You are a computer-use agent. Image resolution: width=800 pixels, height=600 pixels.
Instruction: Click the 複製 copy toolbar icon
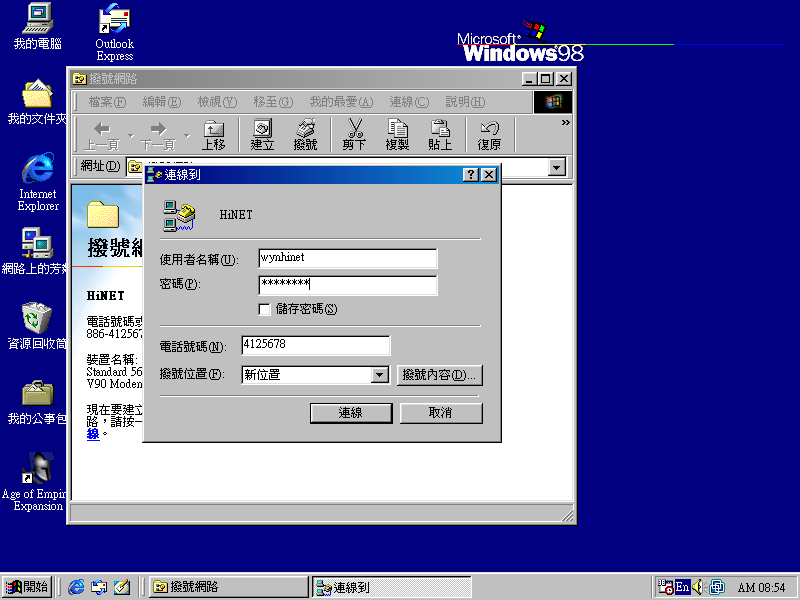(397, 136)
